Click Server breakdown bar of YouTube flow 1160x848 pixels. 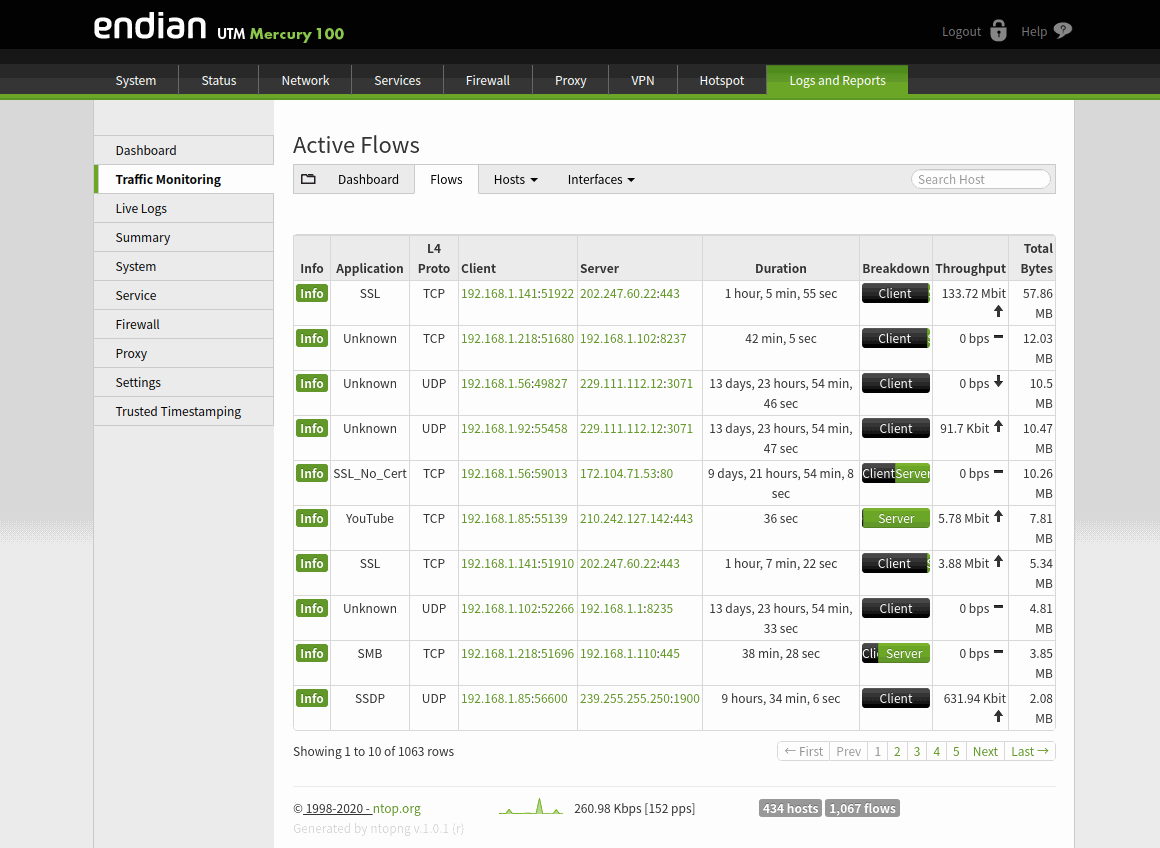(896, 519)
